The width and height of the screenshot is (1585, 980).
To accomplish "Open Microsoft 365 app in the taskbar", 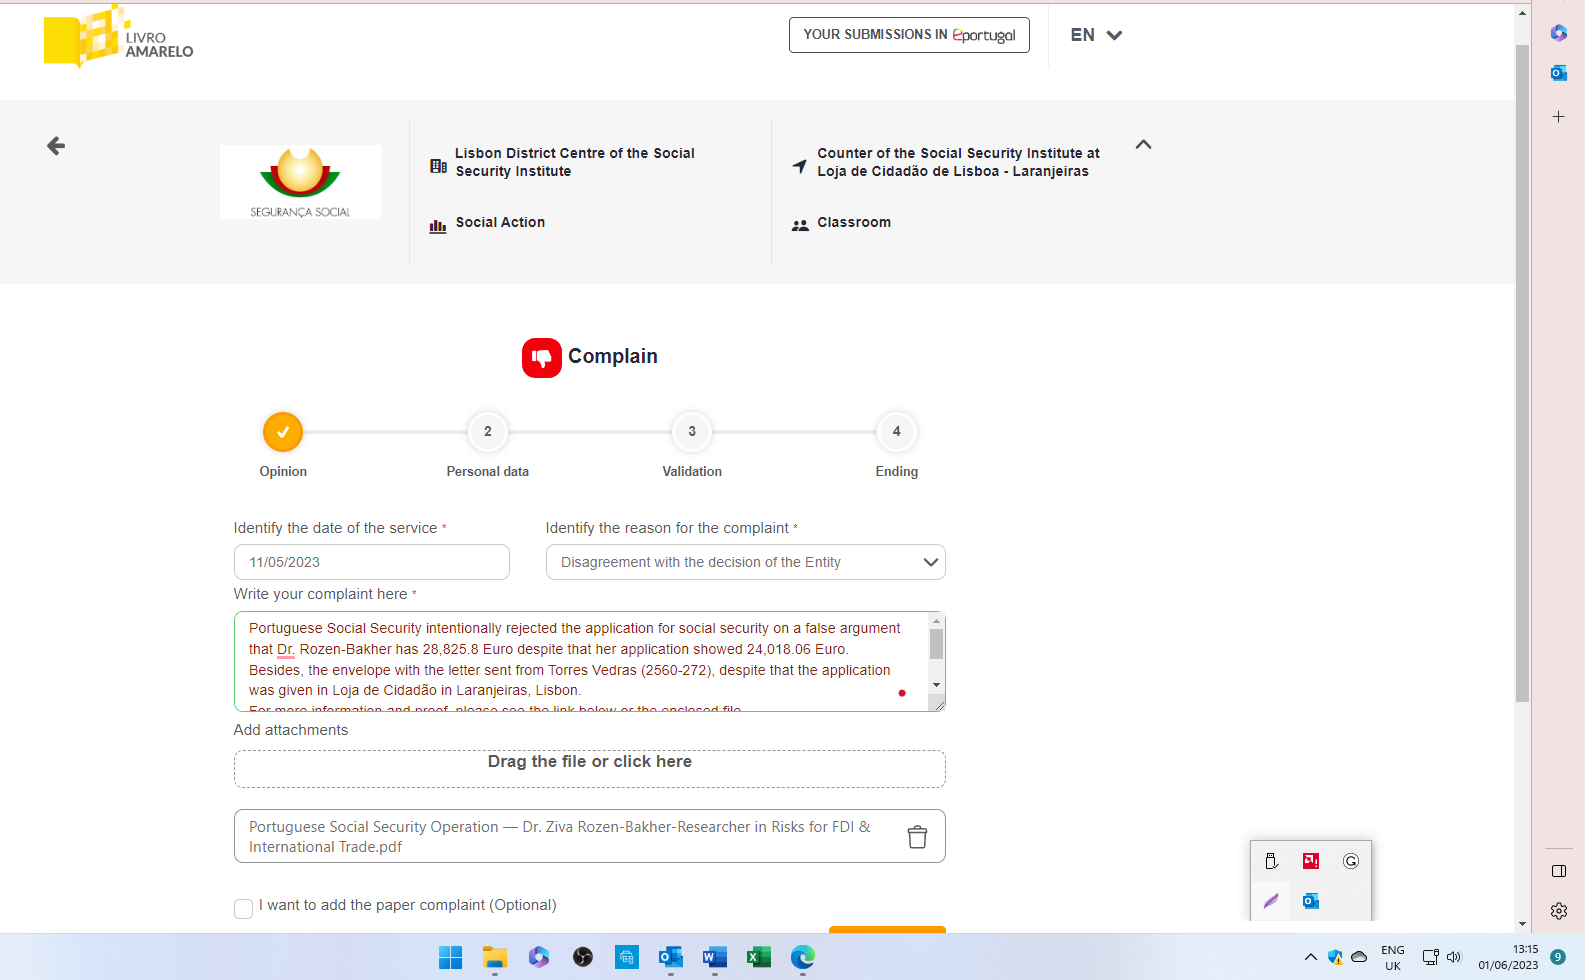I will [x=539, y=957].
